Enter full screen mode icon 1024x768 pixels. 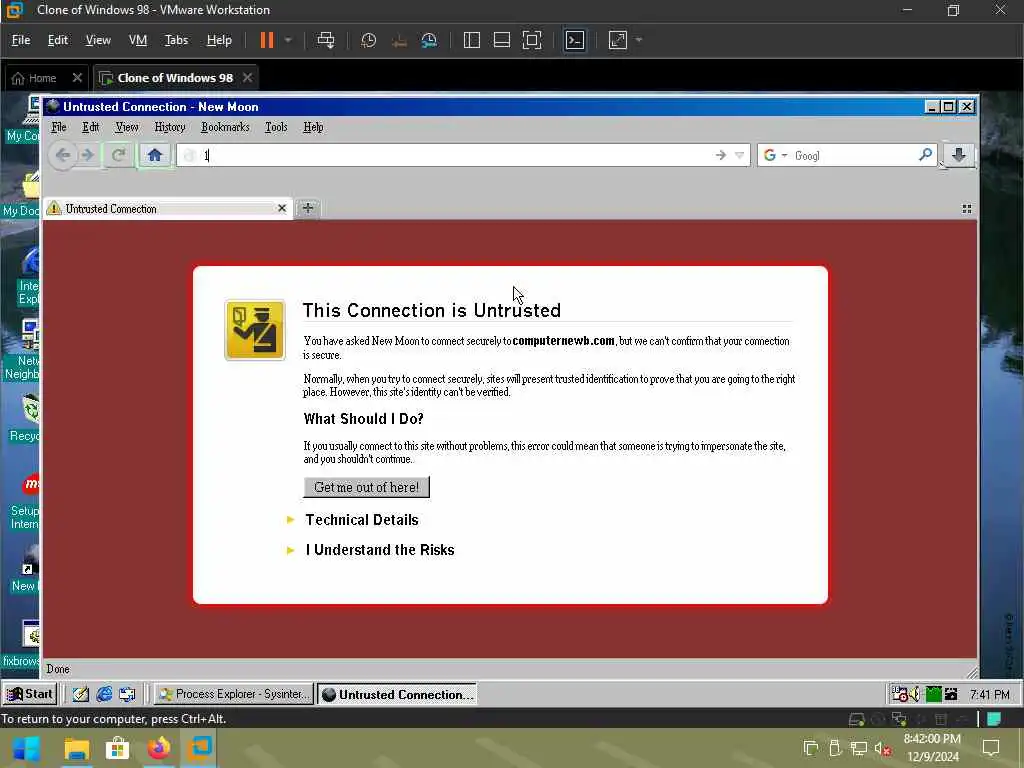pyautogui.click(x=532, y=40)
